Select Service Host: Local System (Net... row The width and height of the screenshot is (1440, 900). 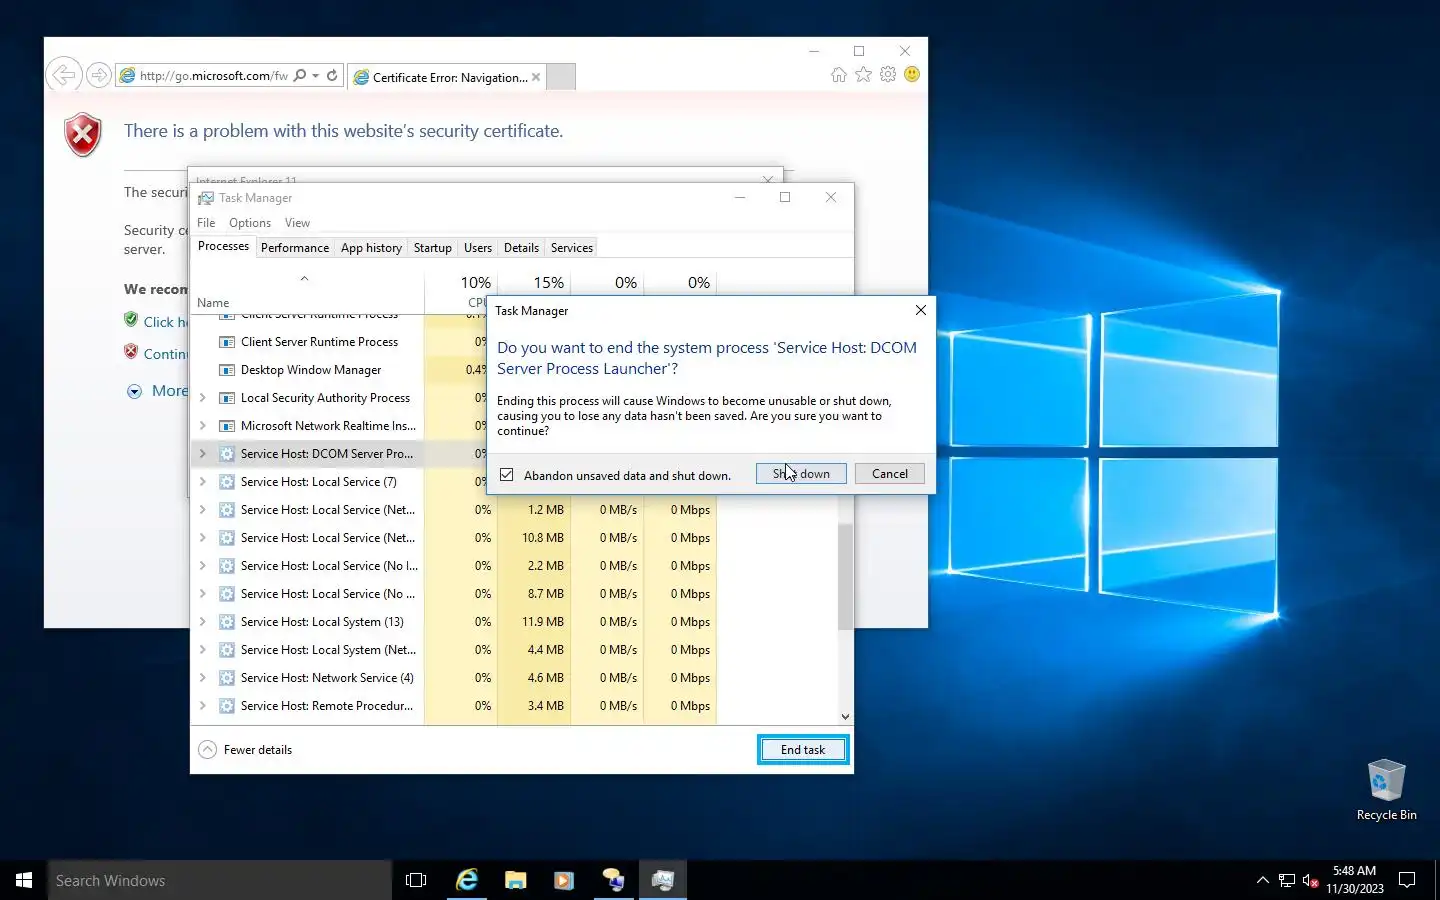click(x=454, y=650)
